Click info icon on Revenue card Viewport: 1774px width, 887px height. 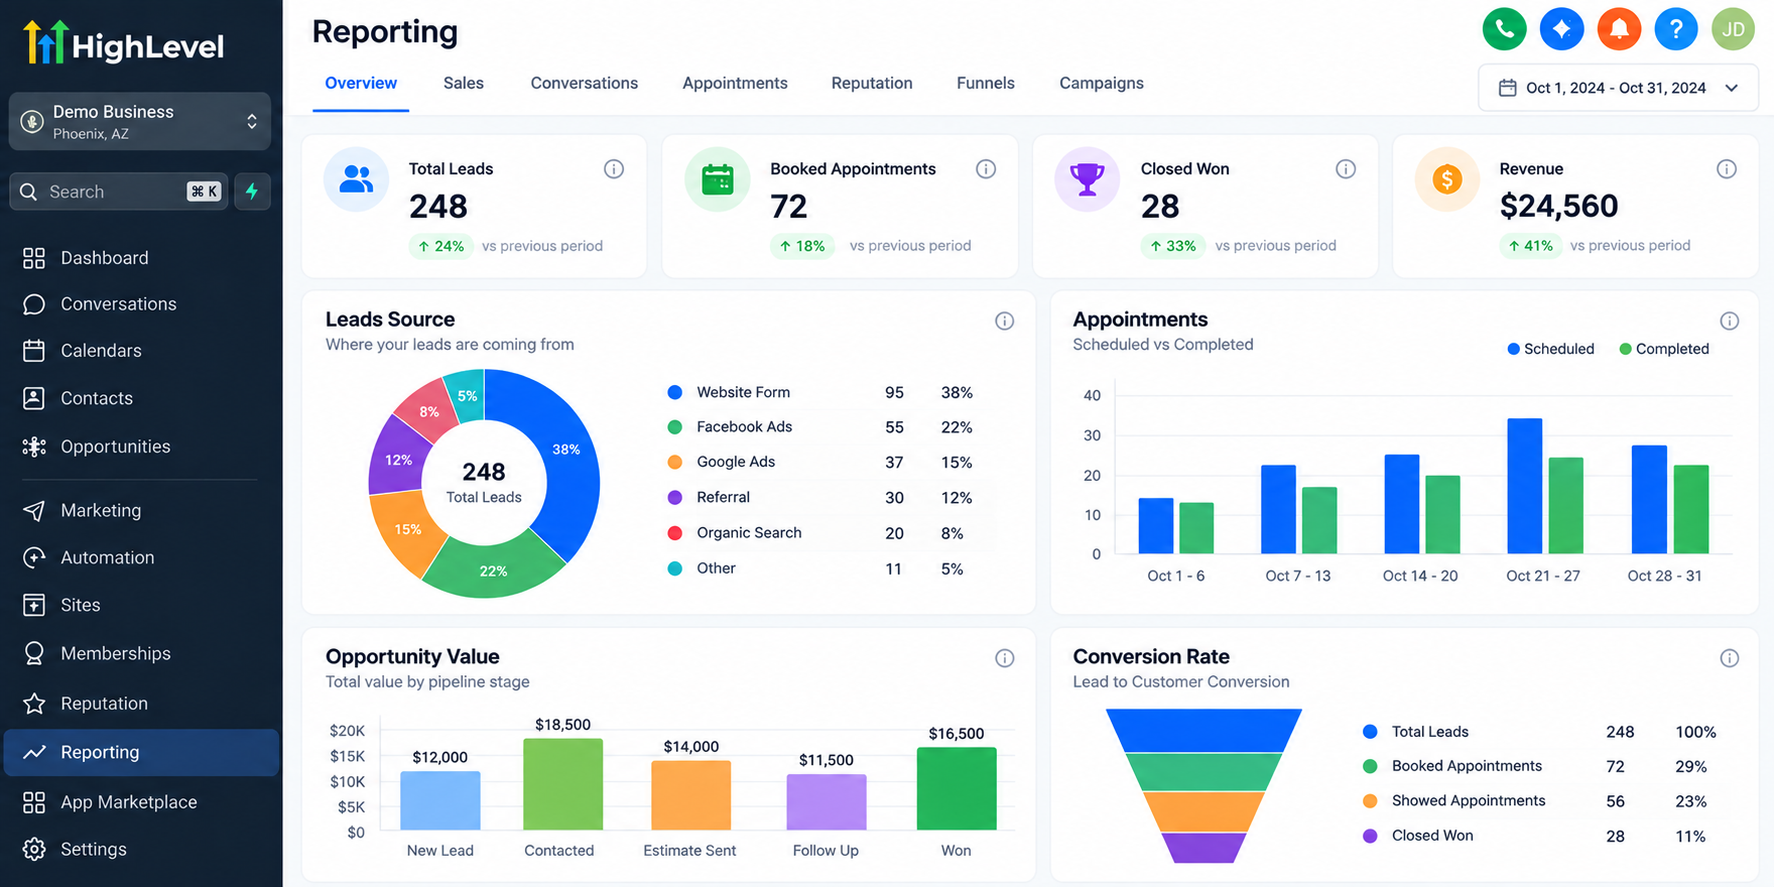coord(1726,169)
